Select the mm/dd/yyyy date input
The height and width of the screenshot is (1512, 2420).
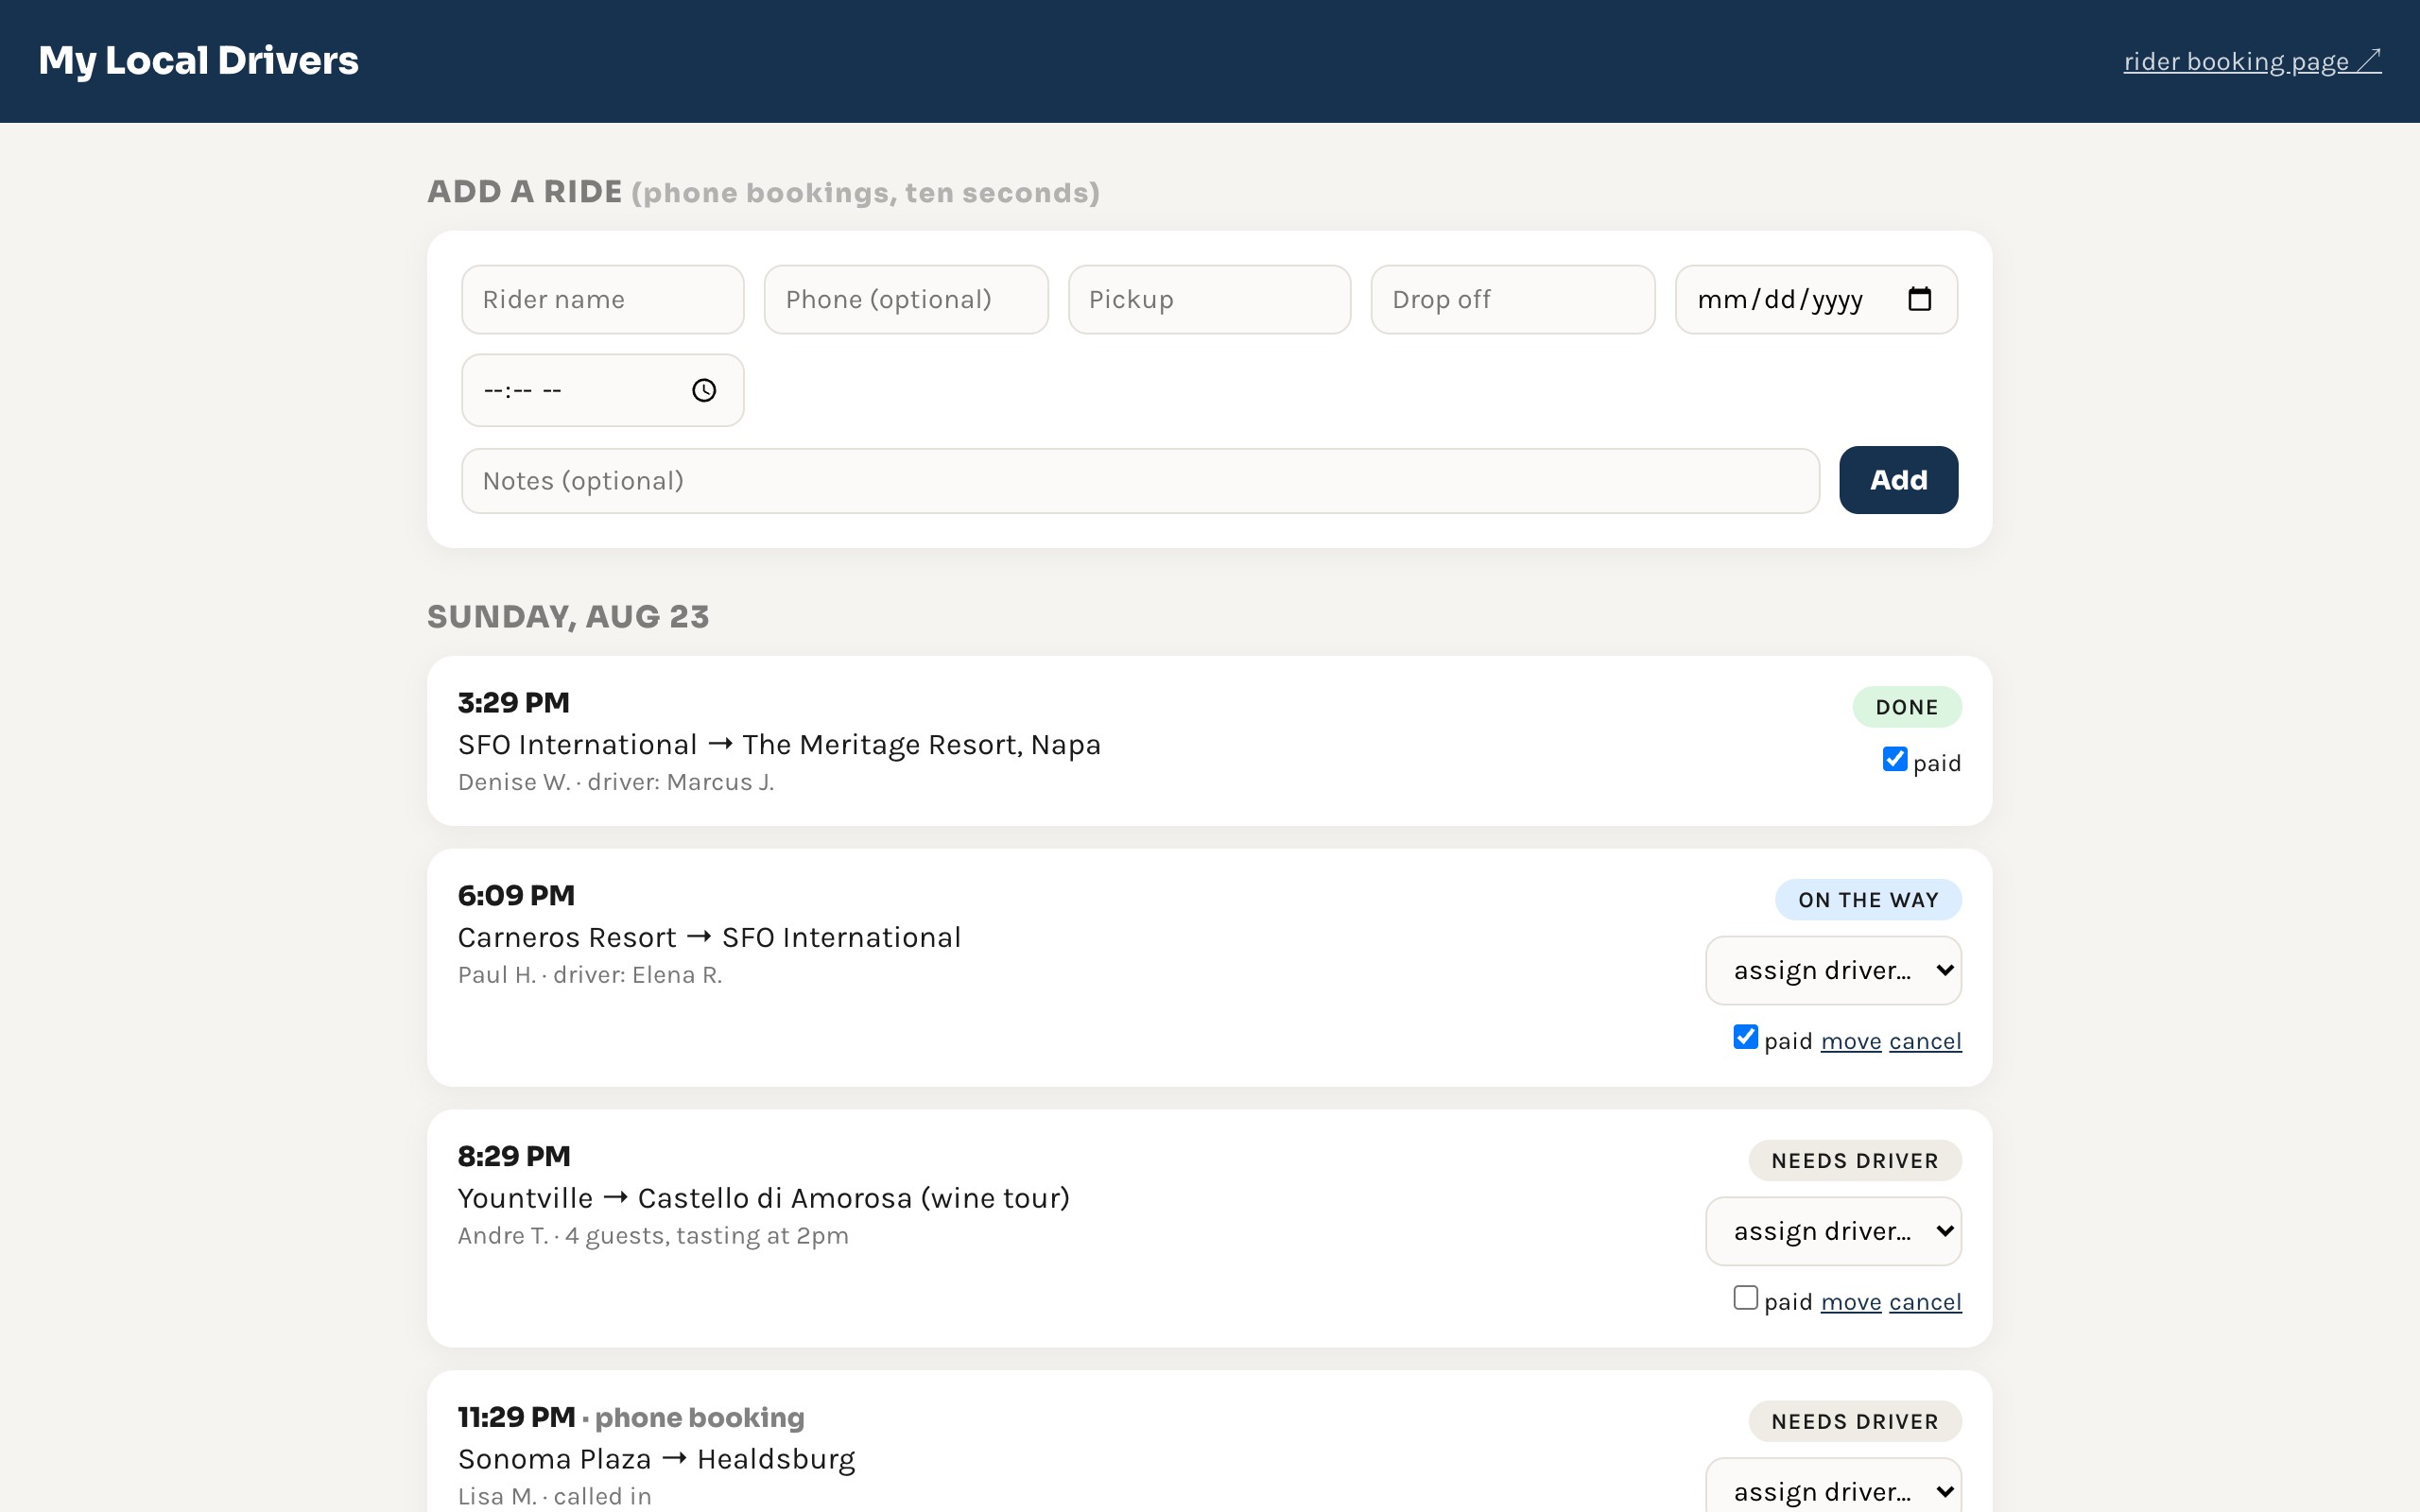pos(1816,299)
